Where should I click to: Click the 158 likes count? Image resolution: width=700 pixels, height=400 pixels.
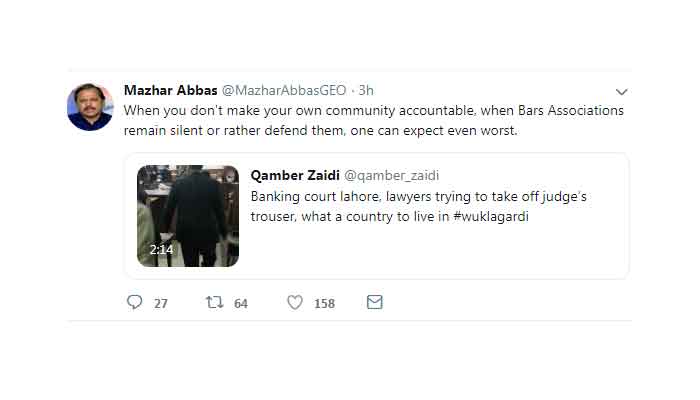[324, 303]
